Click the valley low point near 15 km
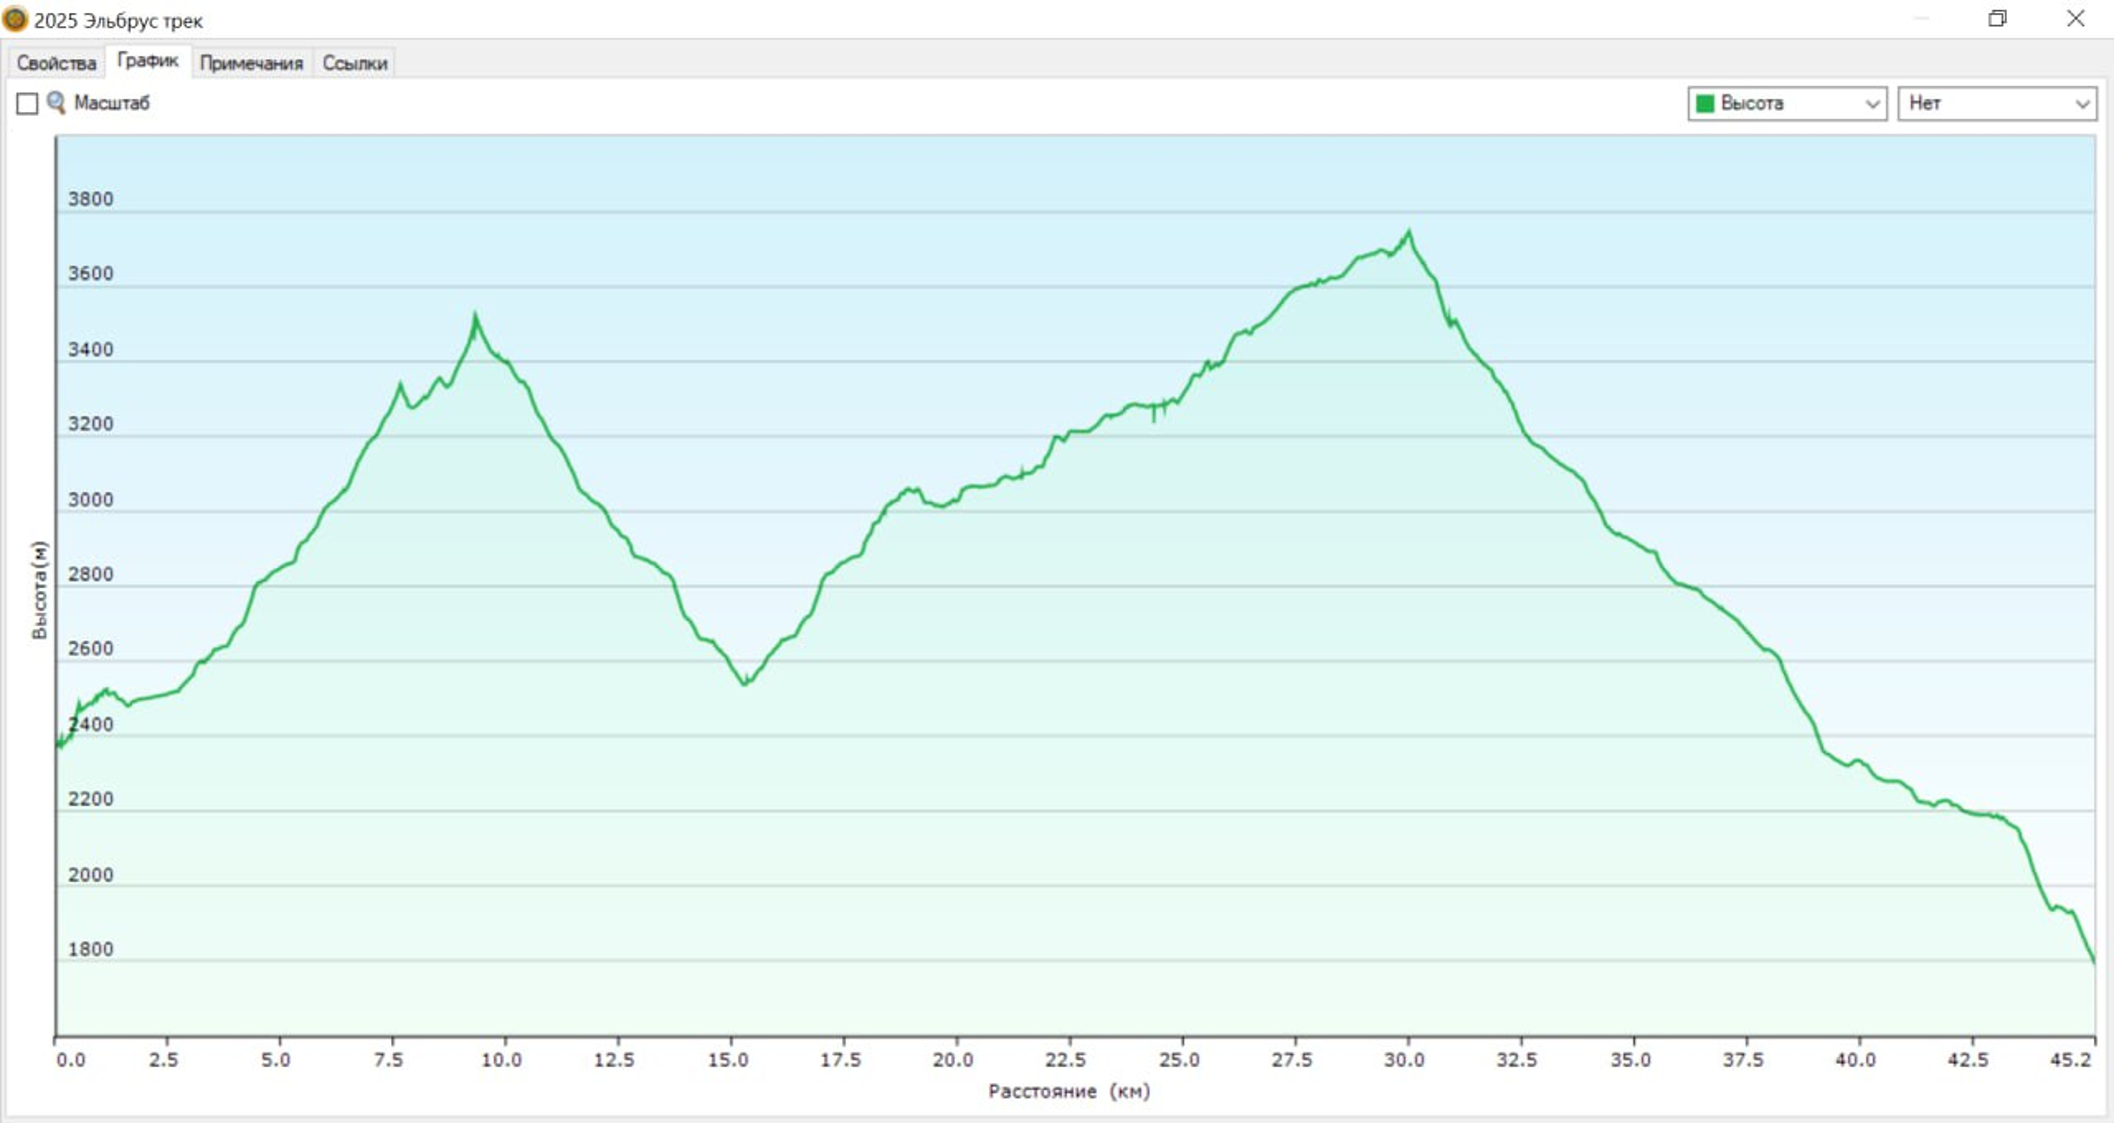The image size is (2114, 1123). pyautogui.click(x=744, y=683)
